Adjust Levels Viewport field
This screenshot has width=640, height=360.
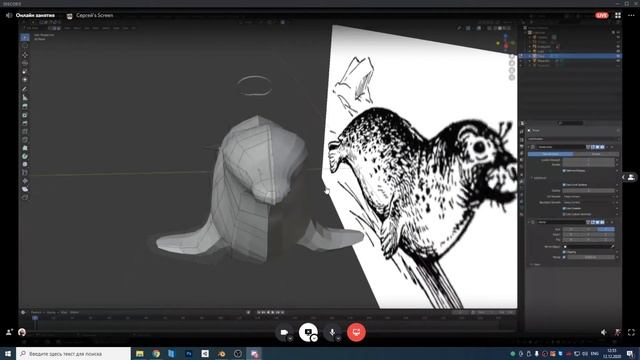(588, 160)
